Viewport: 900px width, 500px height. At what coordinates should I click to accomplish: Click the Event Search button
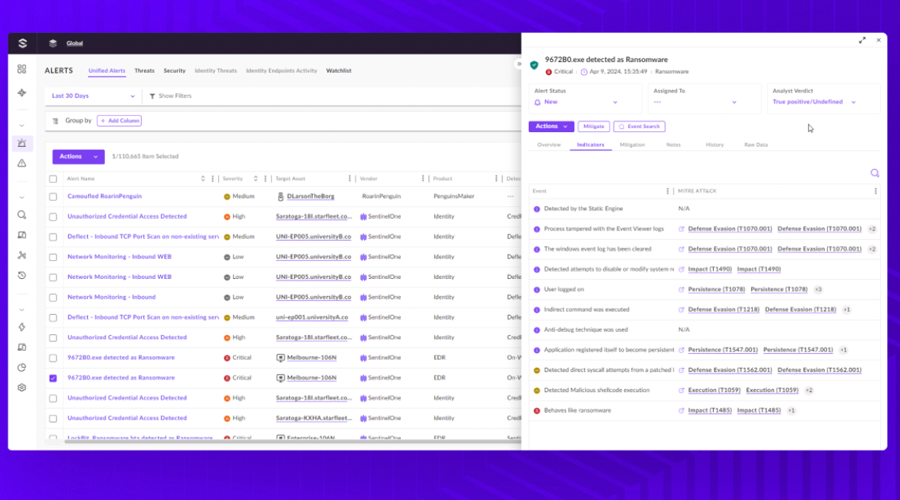pos(639,126)
